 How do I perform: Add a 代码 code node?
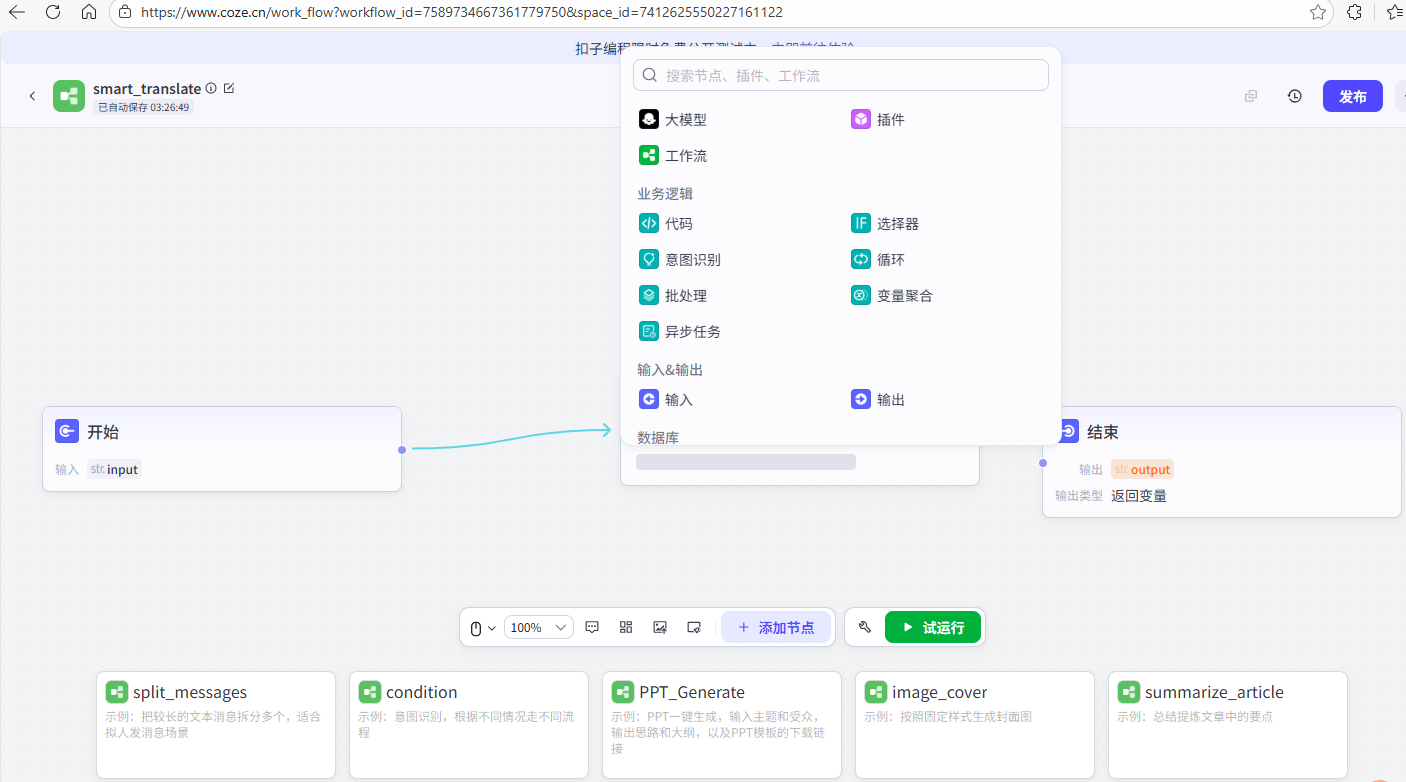point(666,223)
